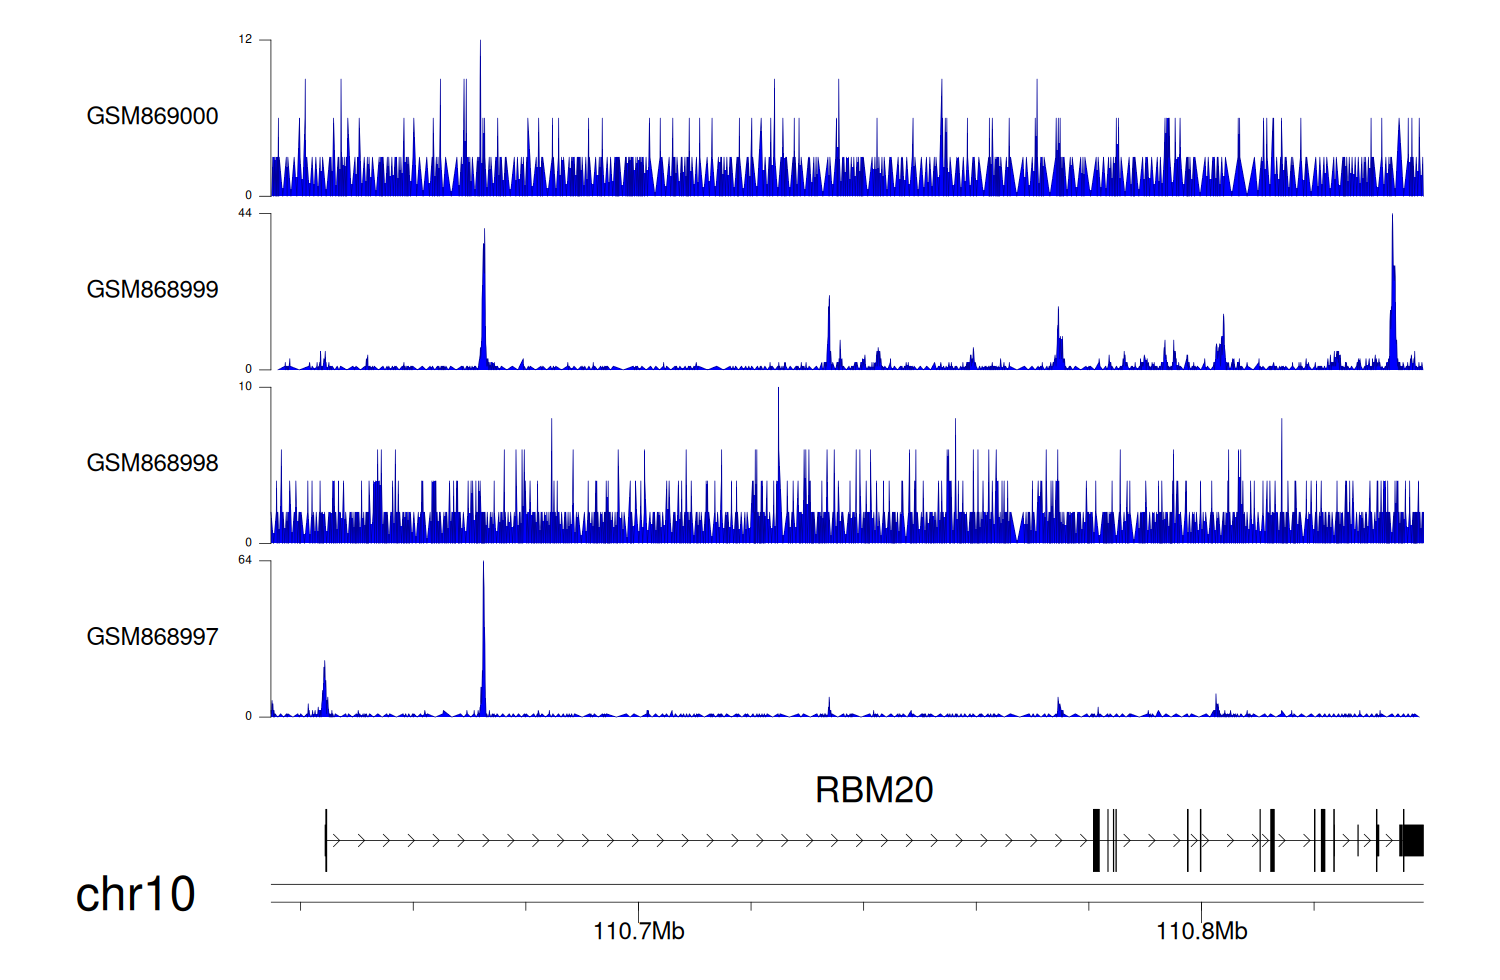The height and width of the screenshot is (980, 1500).
Task: Click the 110.8Mb axis position label
Action: coord(1201,932)
